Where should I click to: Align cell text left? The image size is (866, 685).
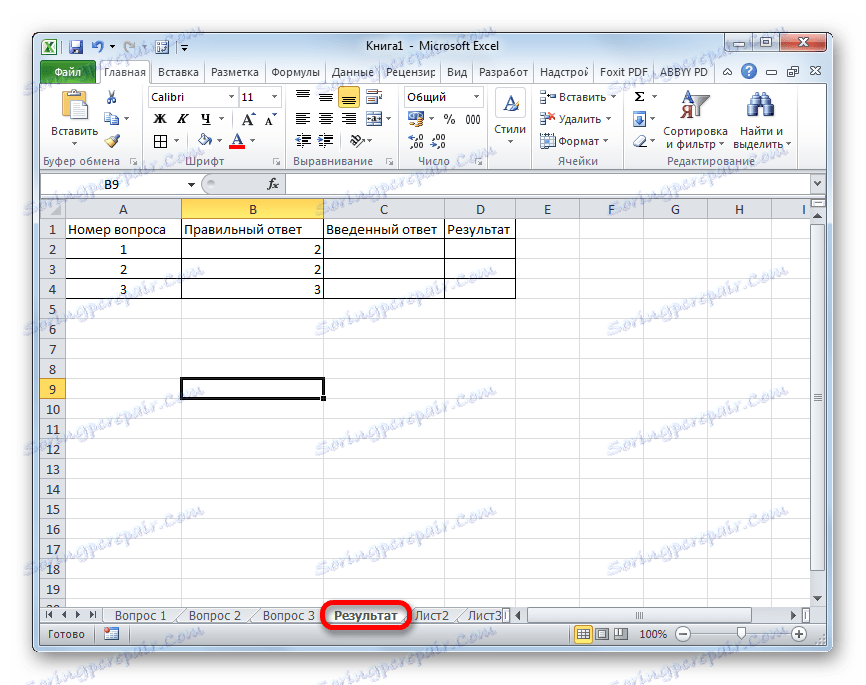click(x=303, y=118)
